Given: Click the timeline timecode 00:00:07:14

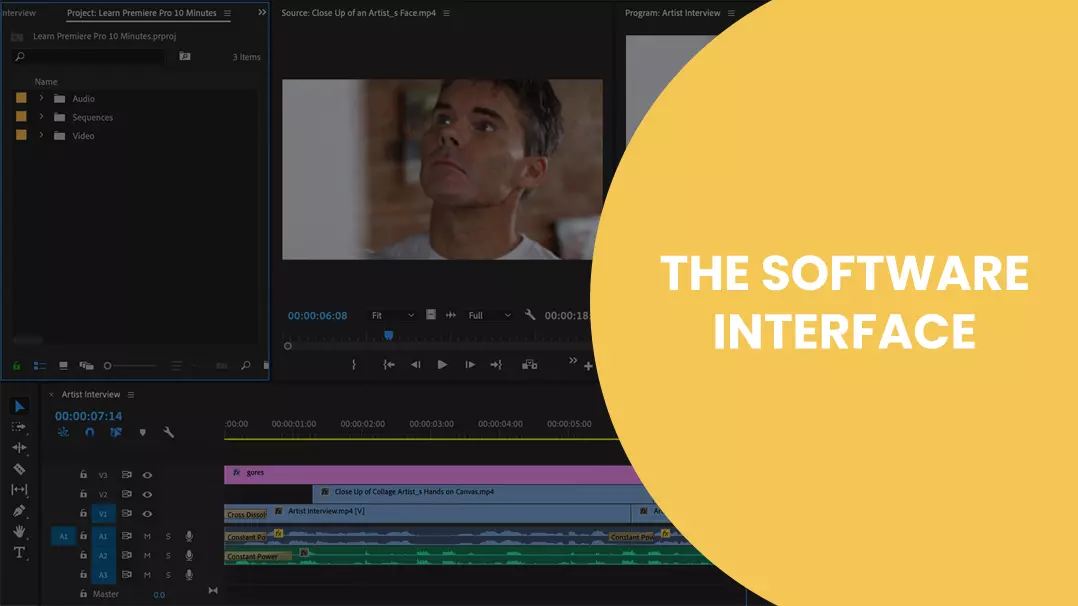Looking at the screenshot, I should [x=89, y=415].
